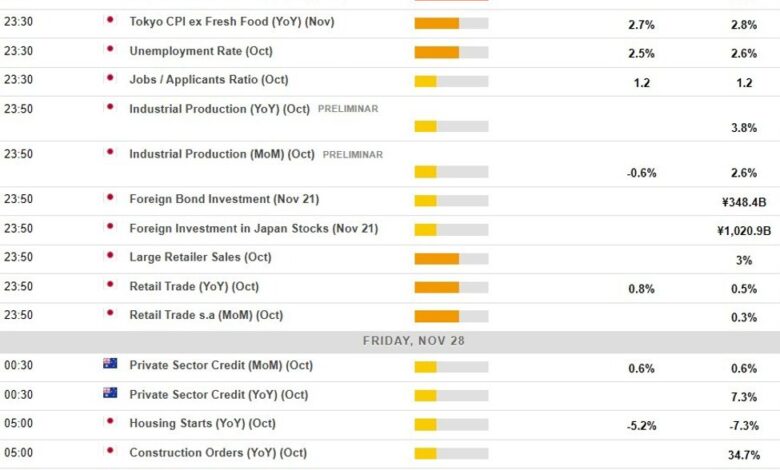Image resolution: width=780 pixels, height=470 pixels.
Task: Open the Industrial Production (YoY) event details
Action: pyautogui.click(x=219, y=109)
